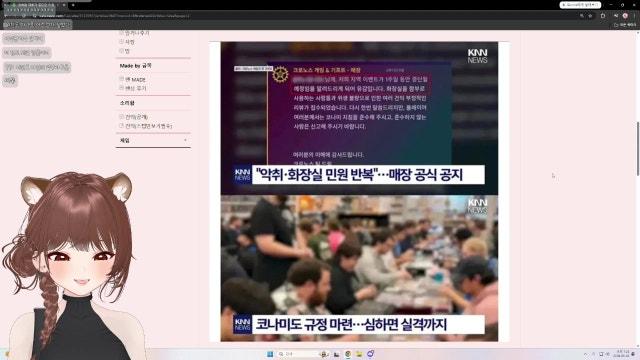
Task: Open the browser extensions puzzle icon
Action: 603,16
